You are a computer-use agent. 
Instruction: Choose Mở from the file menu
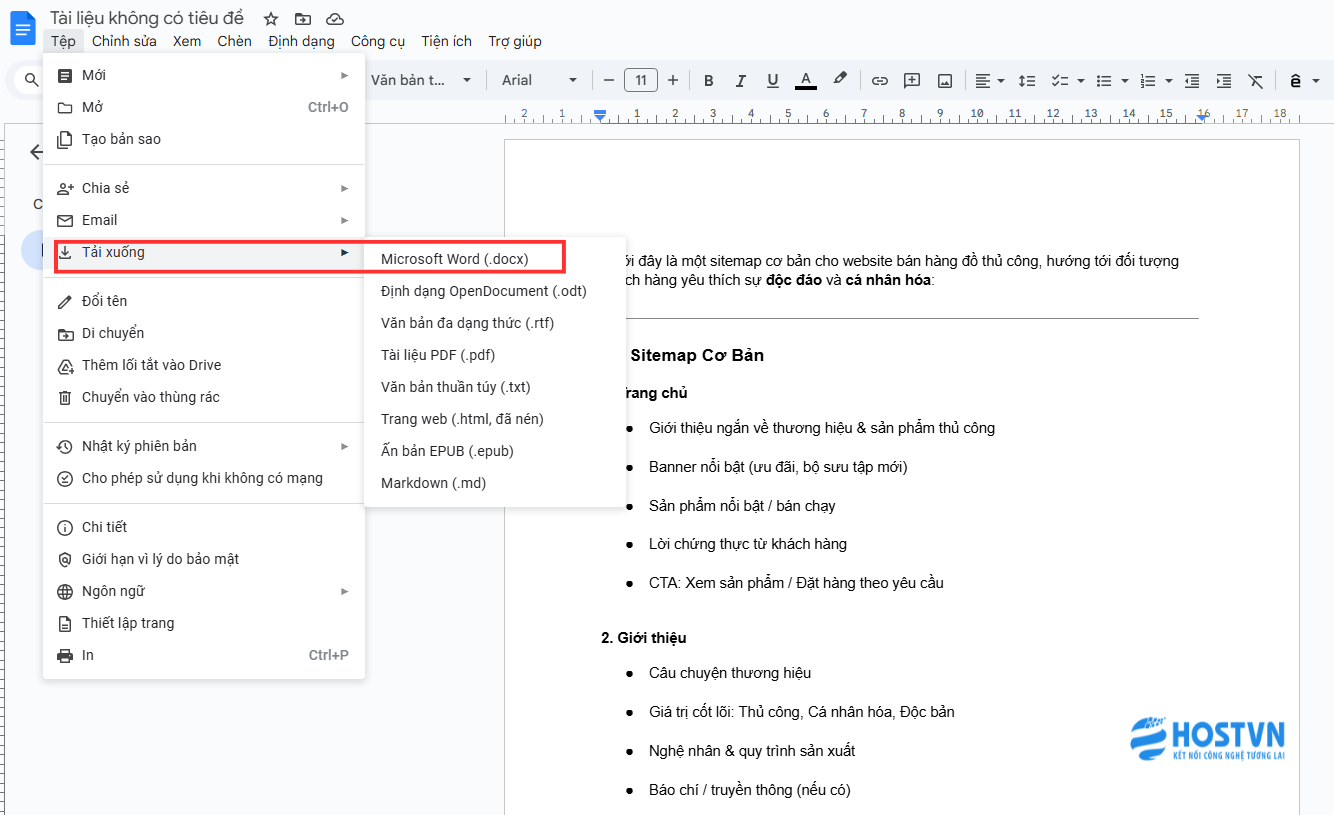204,107
